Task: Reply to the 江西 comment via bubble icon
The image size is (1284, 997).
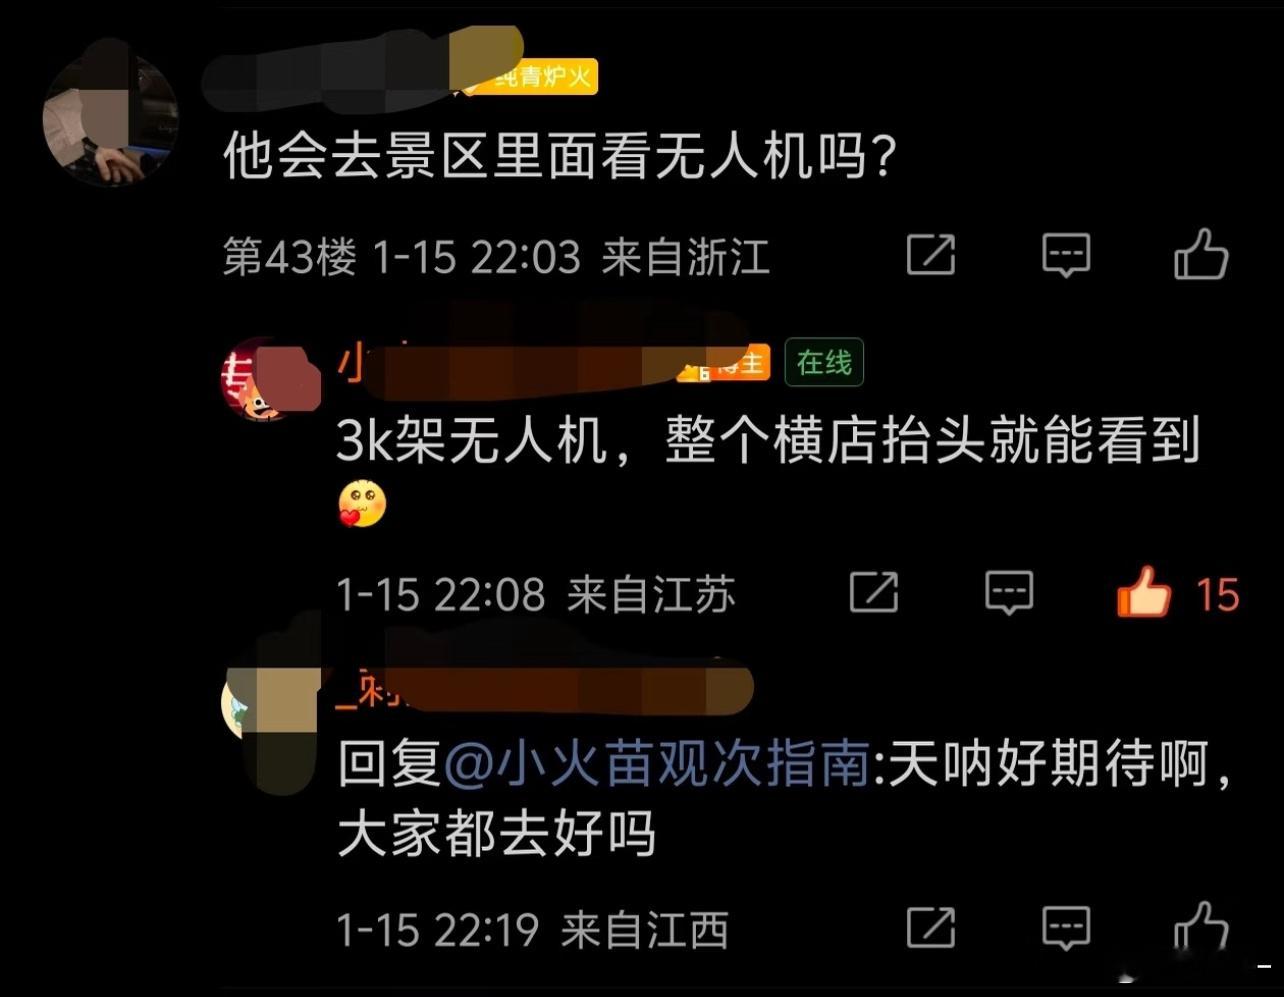Action: (x=1066, y=928)
